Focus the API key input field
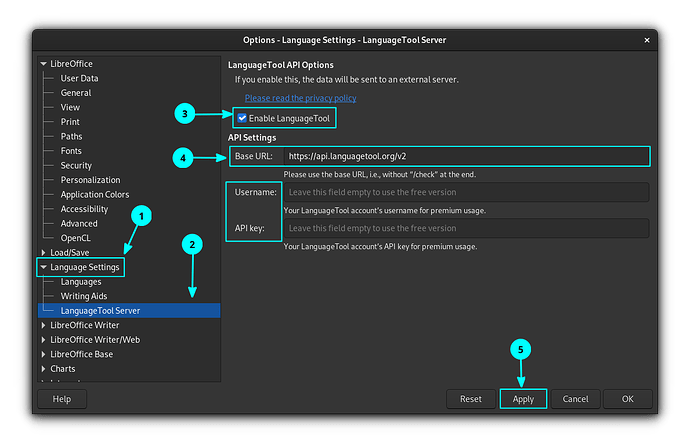 (x=466, y=228)
